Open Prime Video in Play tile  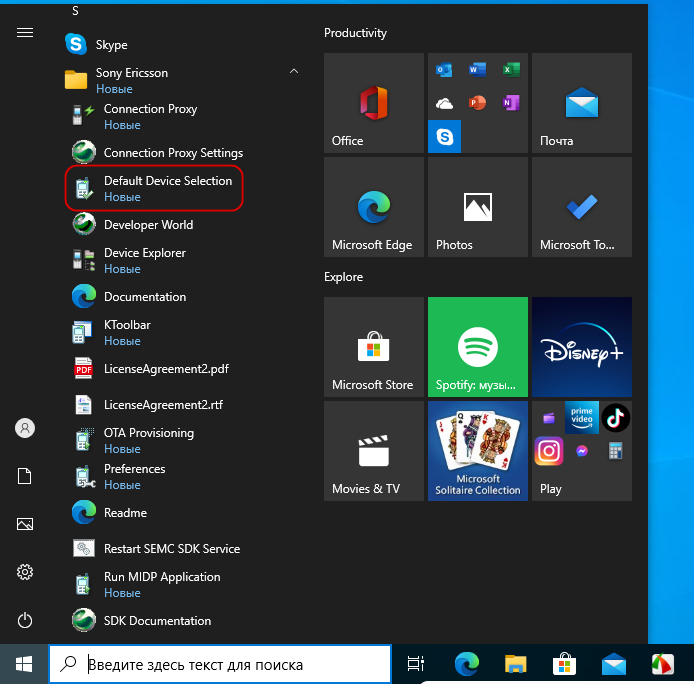(582, 417)
